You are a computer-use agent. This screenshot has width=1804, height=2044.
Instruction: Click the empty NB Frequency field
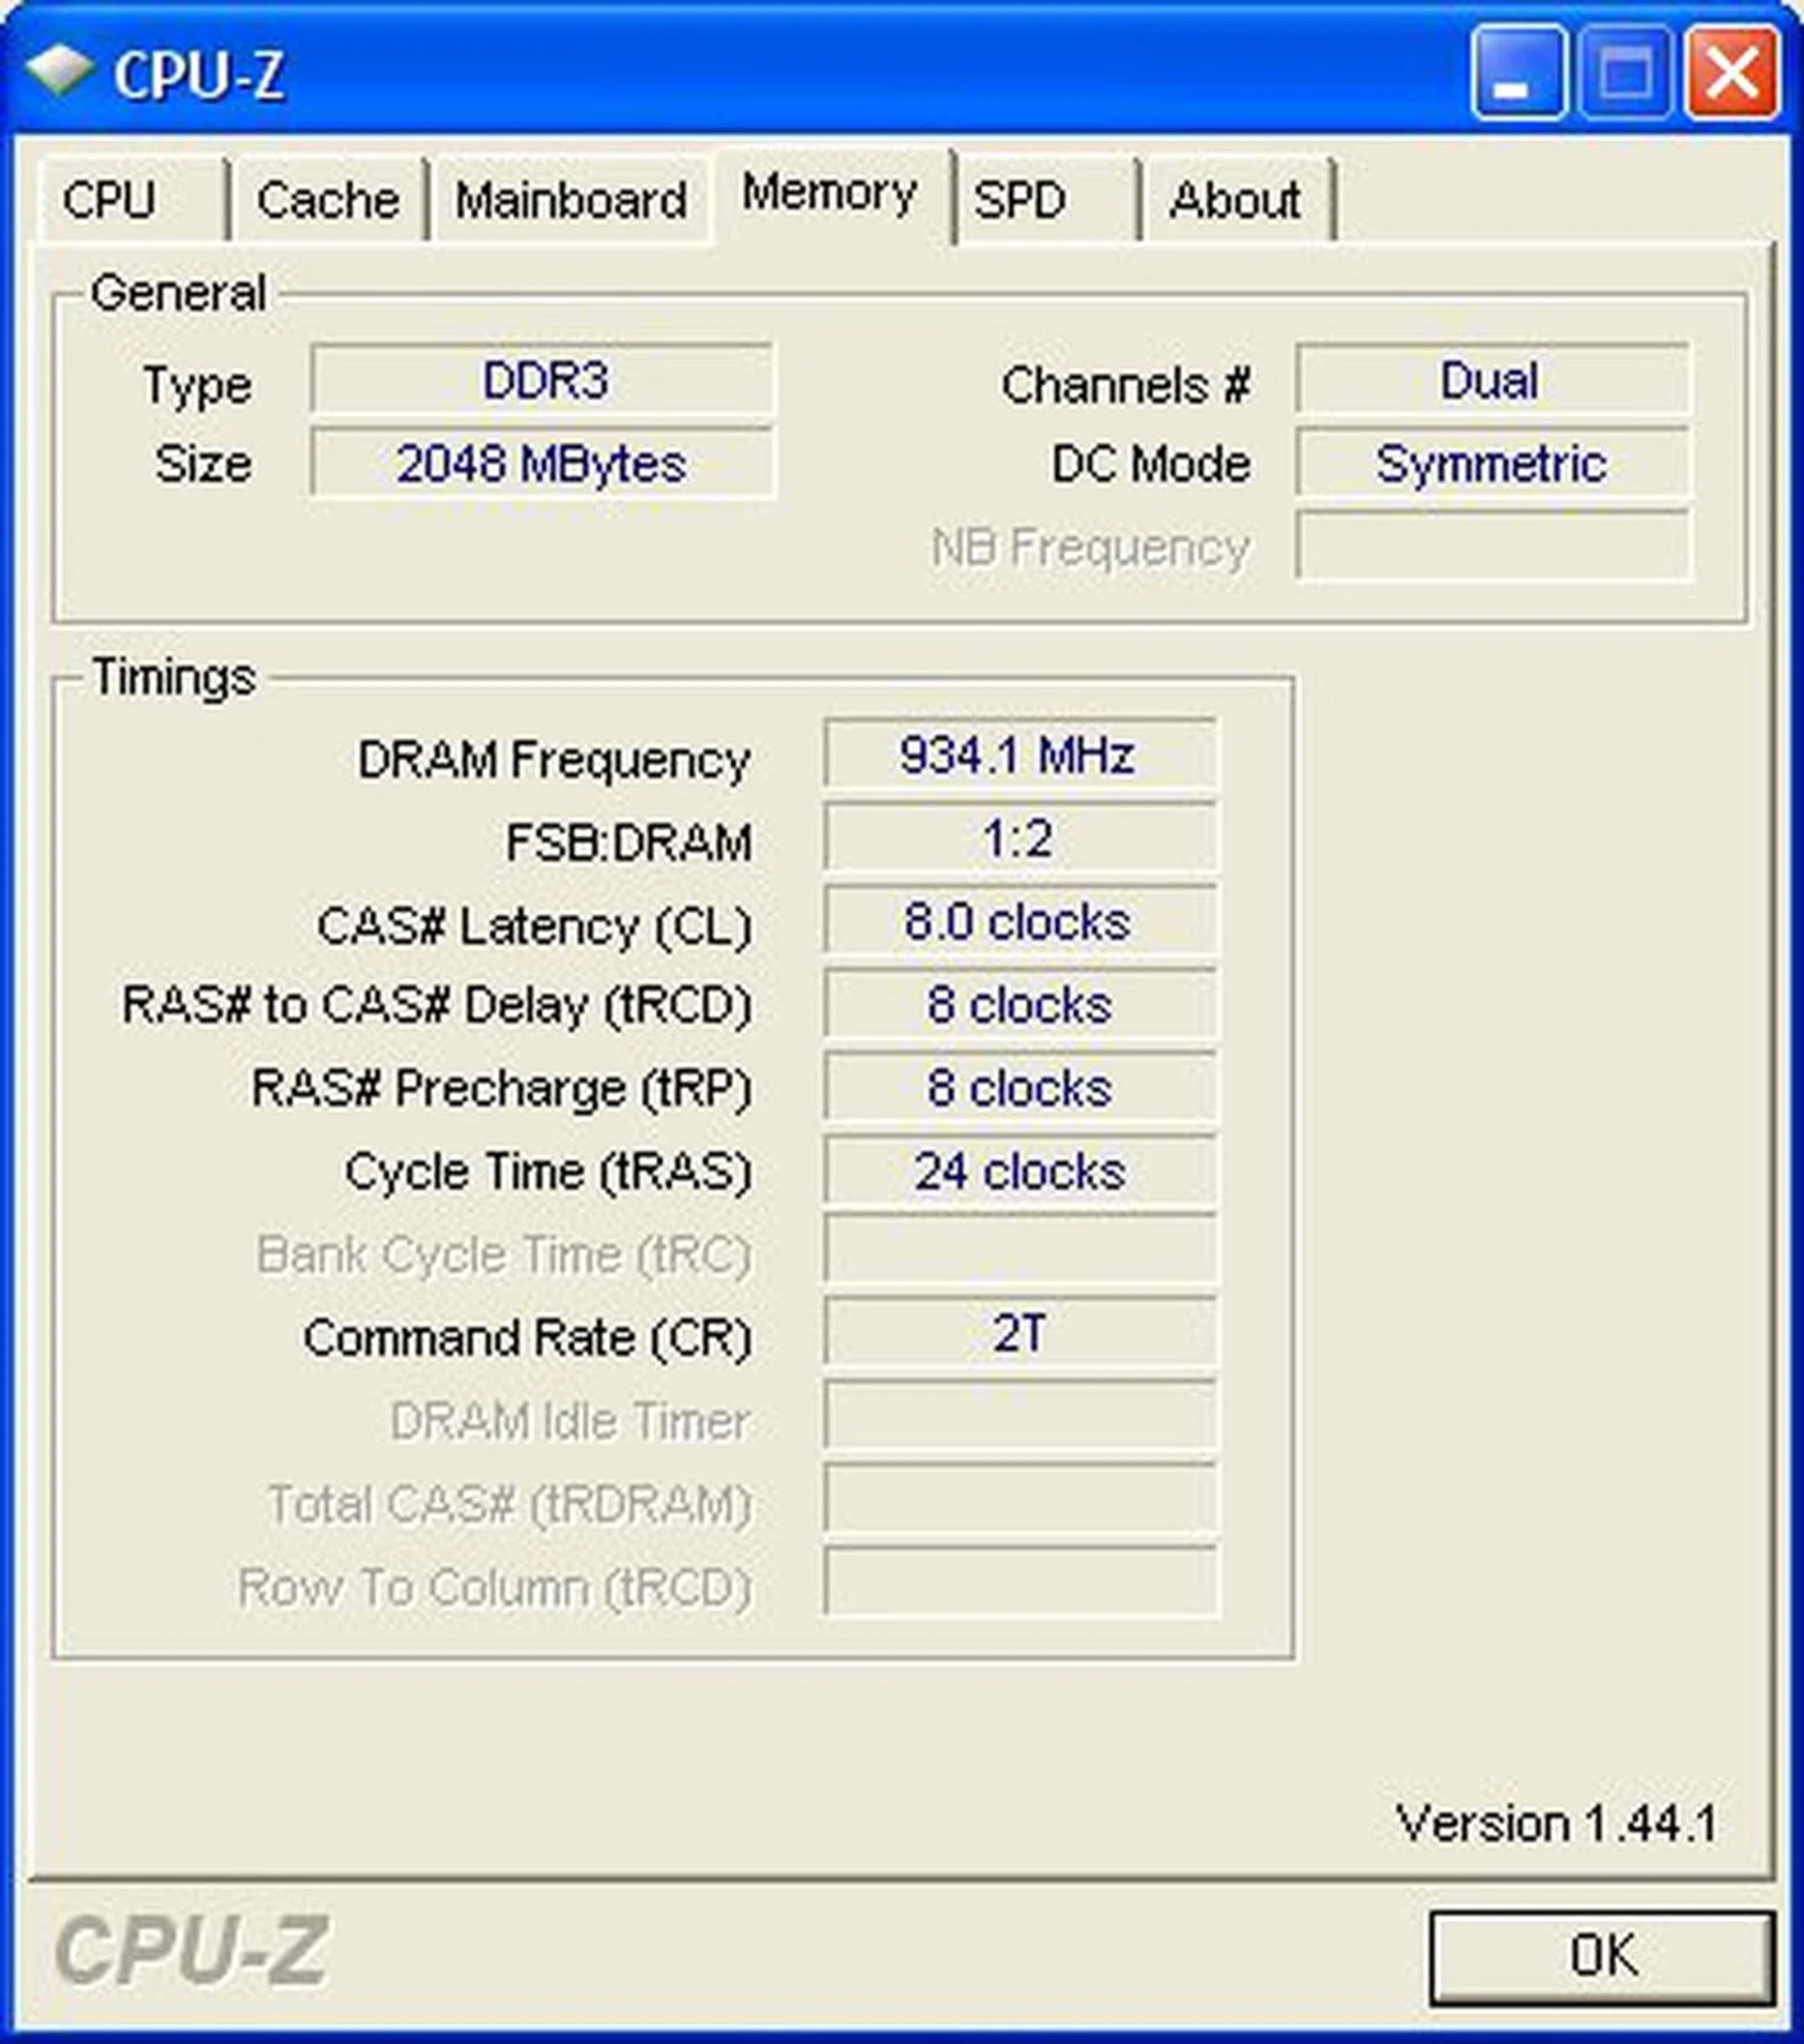point(1493,546)
